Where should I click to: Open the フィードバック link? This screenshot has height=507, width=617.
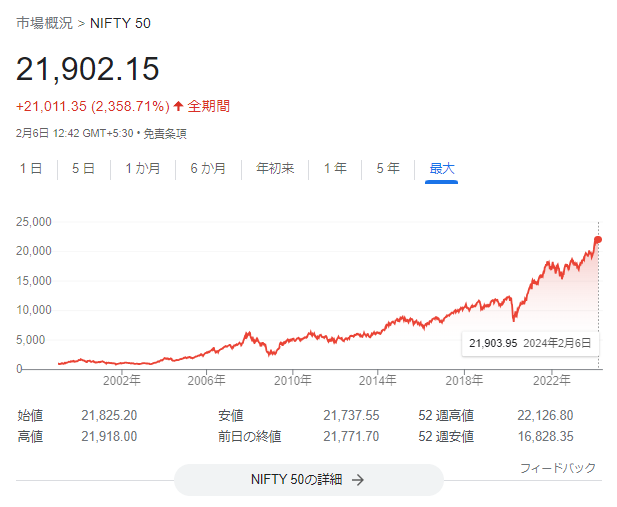558,468
